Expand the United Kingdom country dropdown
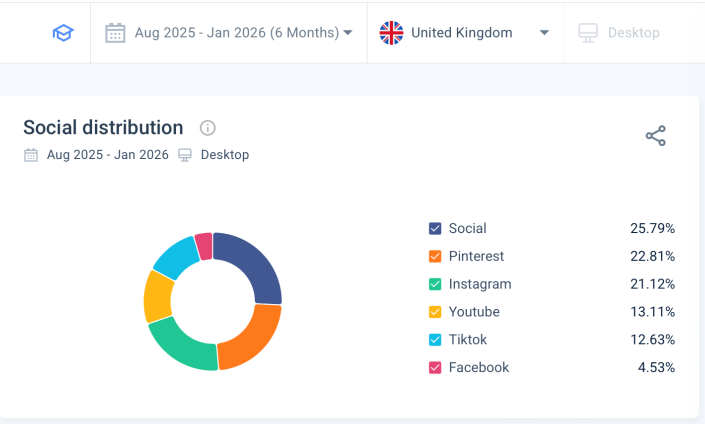Screen dimensions: 705x424 [x=544, y=33]
